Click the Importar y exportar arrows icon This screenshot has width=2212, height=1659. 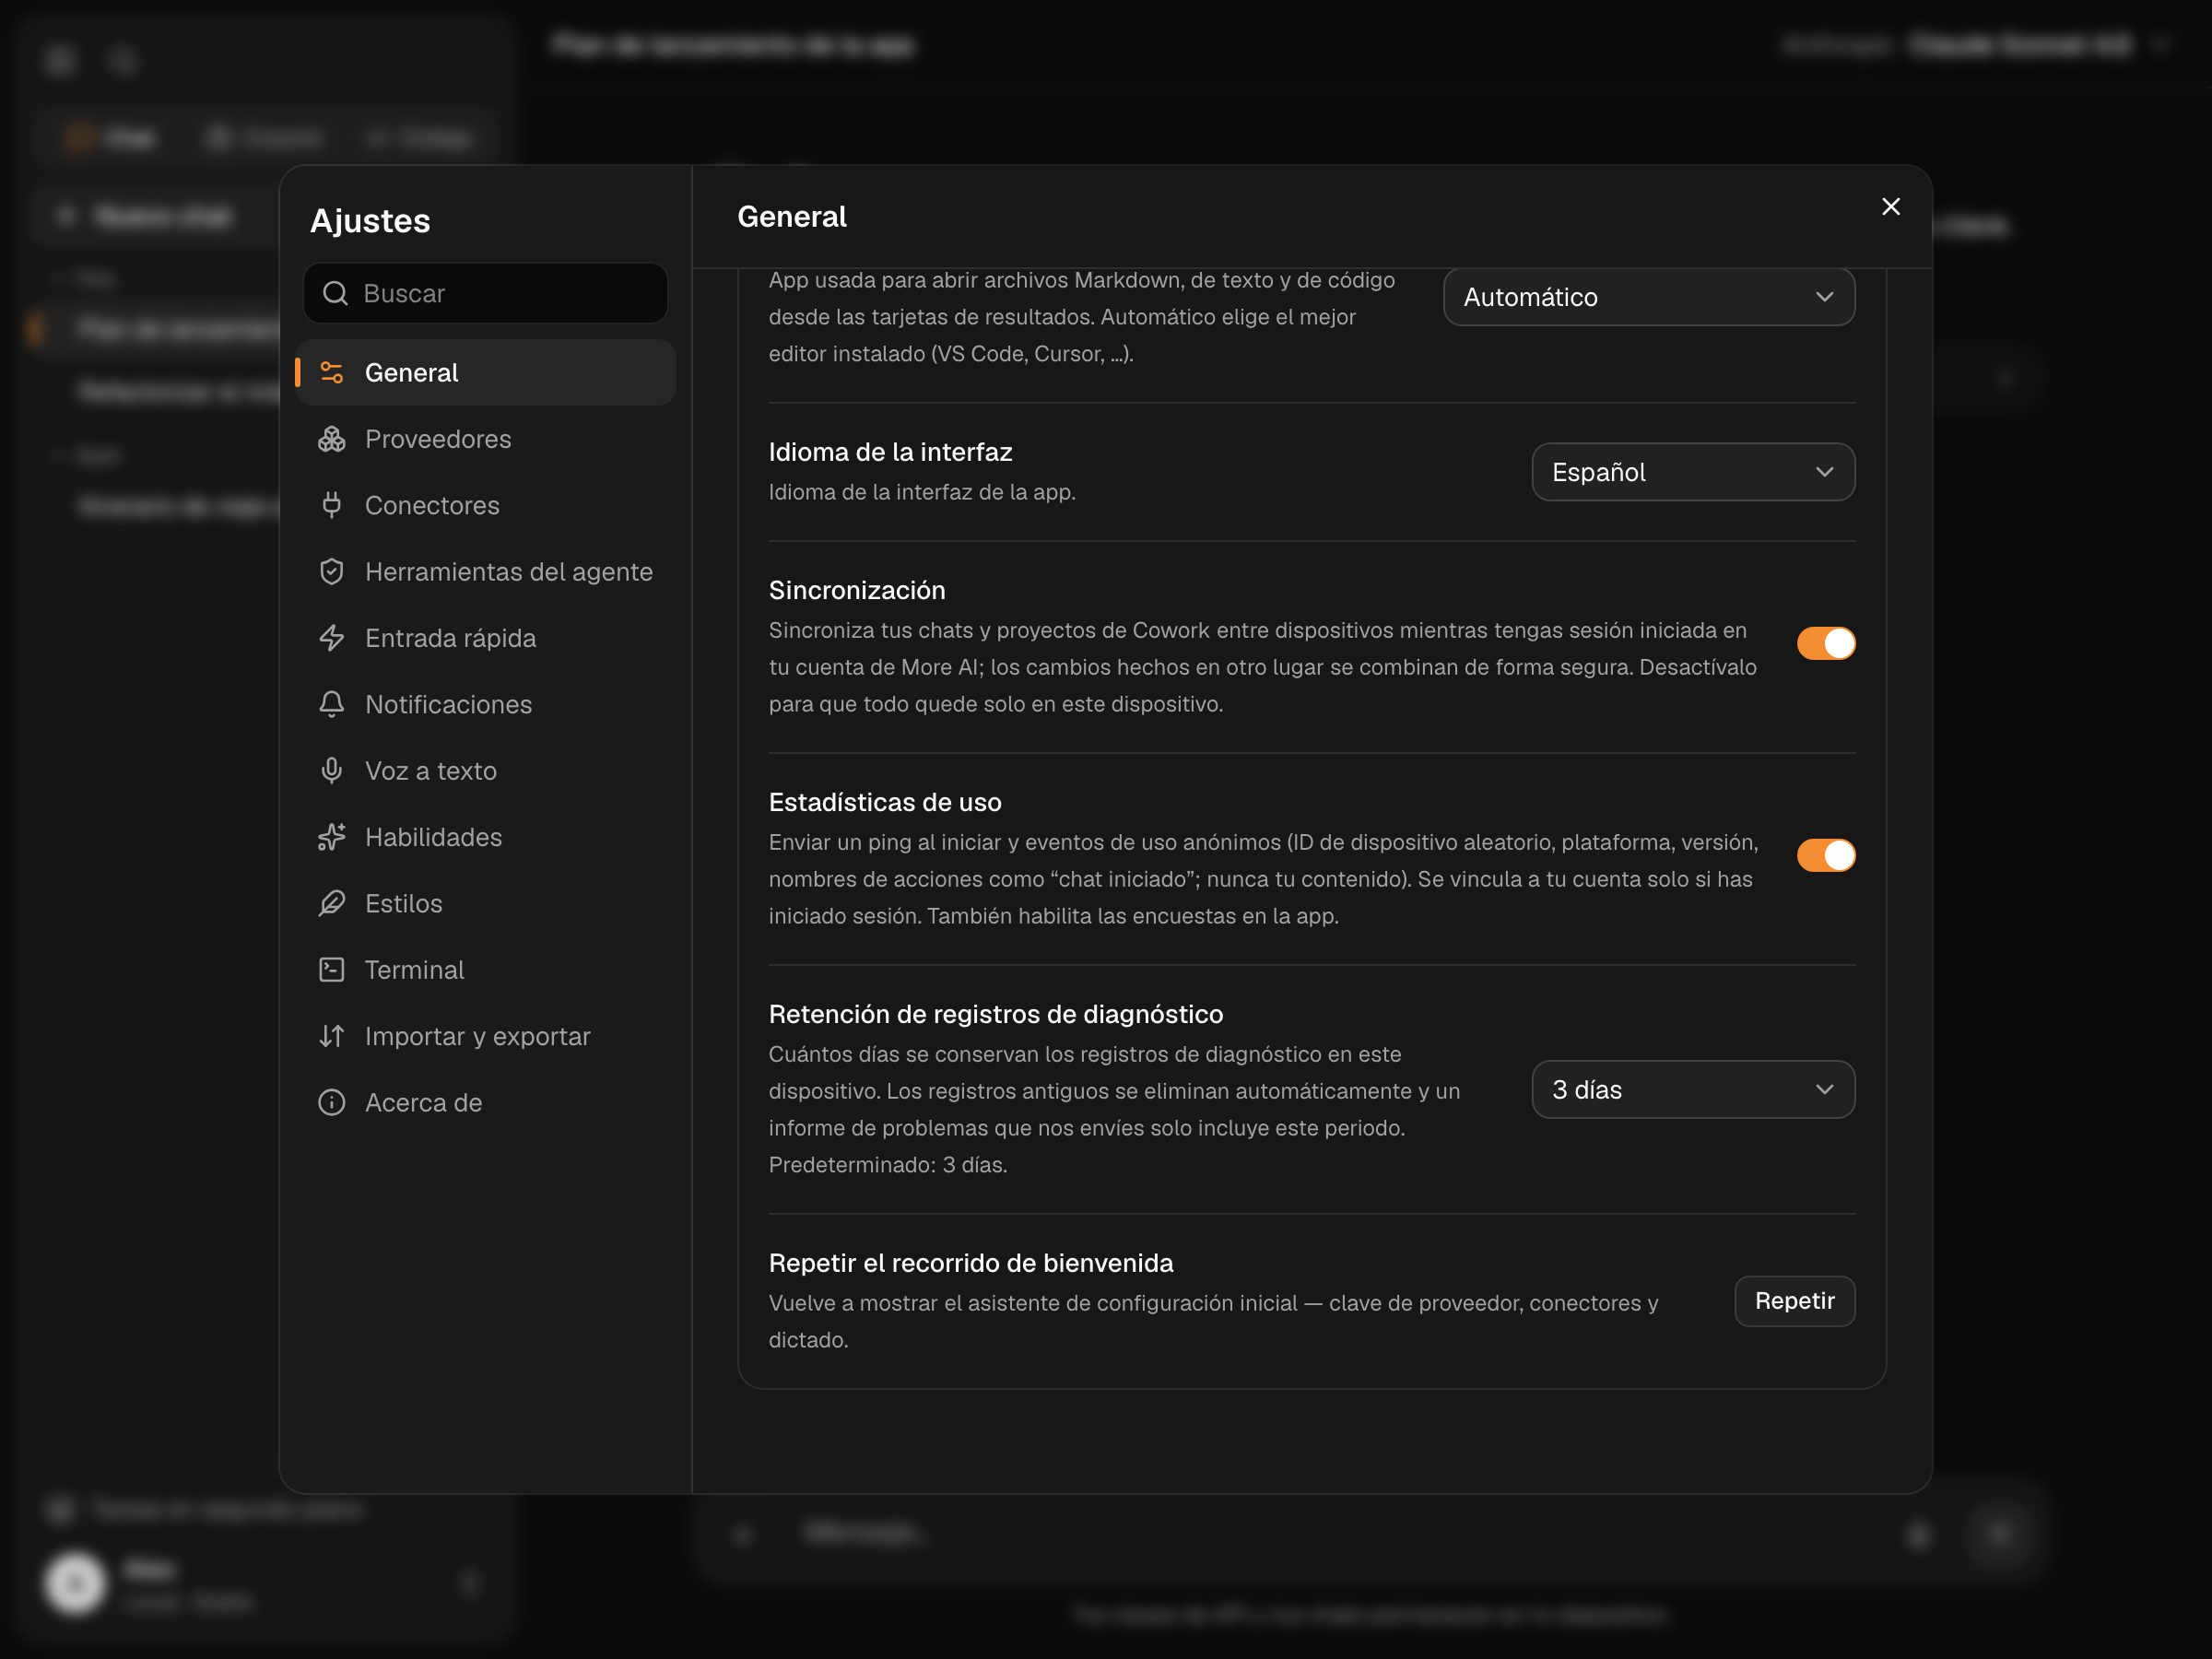tap(331, 1036)
